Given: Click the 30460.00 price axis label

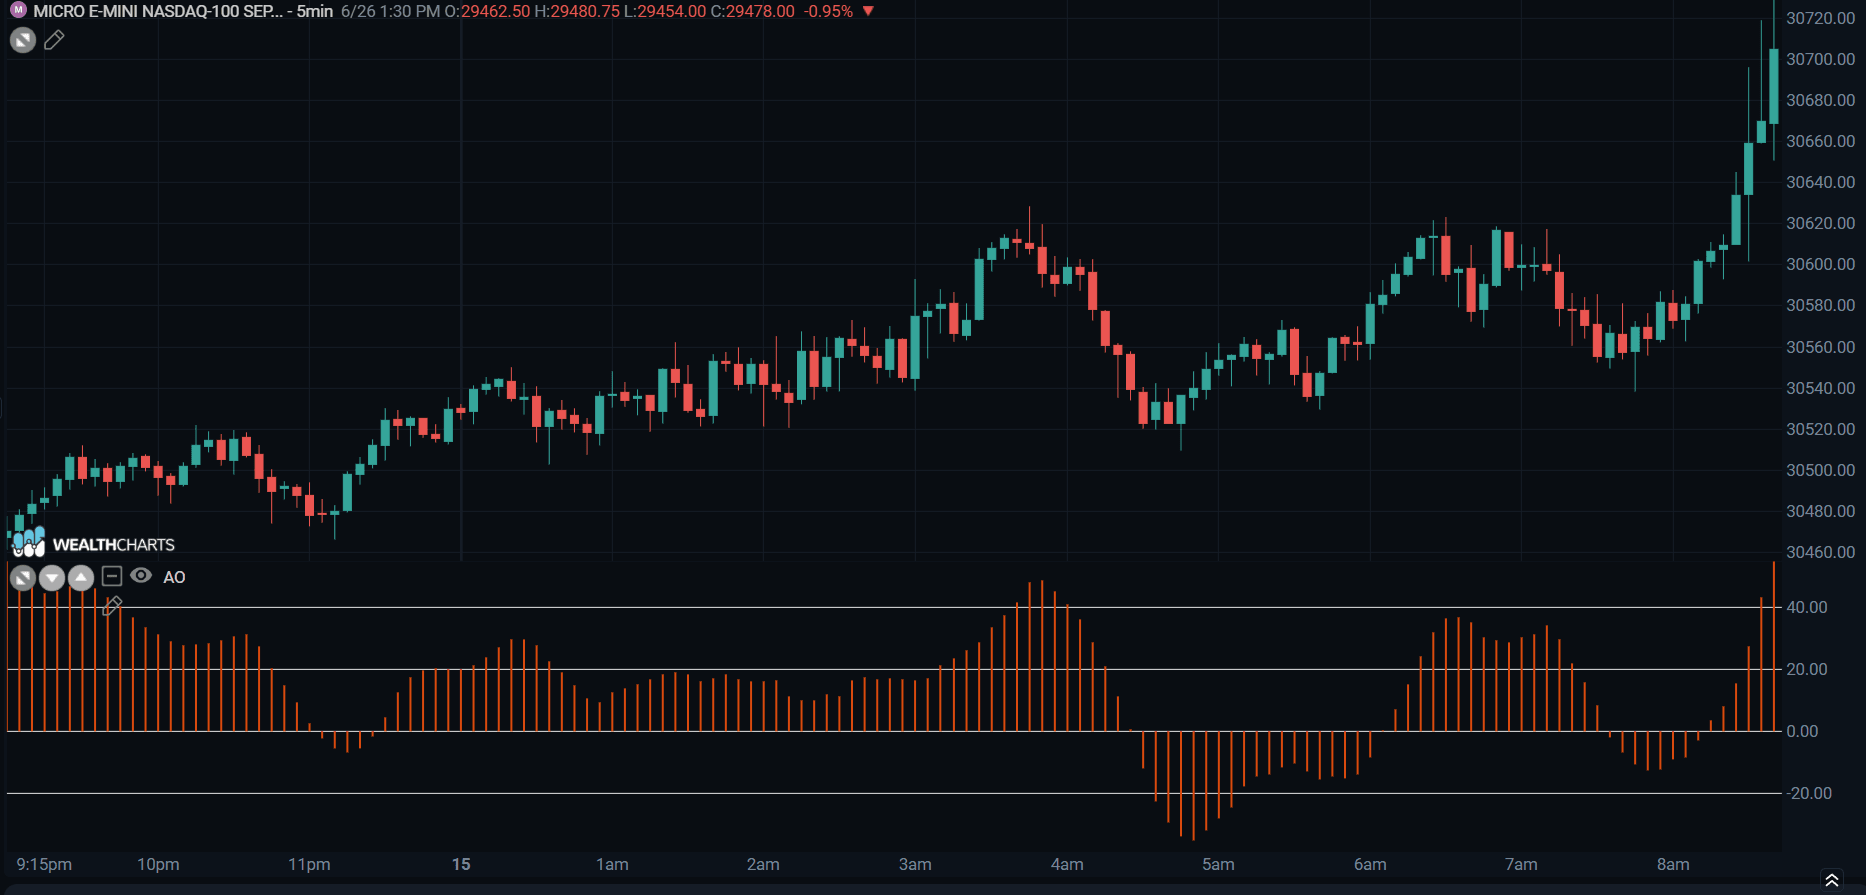Looking at the screenshot, I should tap(1820, 552).
